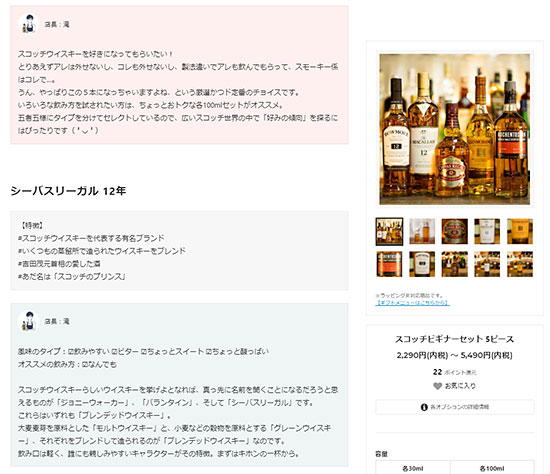
Task: Click hashtag line 吉田茂元首相の愛した酒
Action: pyautogui.click(x=59, y=263)
